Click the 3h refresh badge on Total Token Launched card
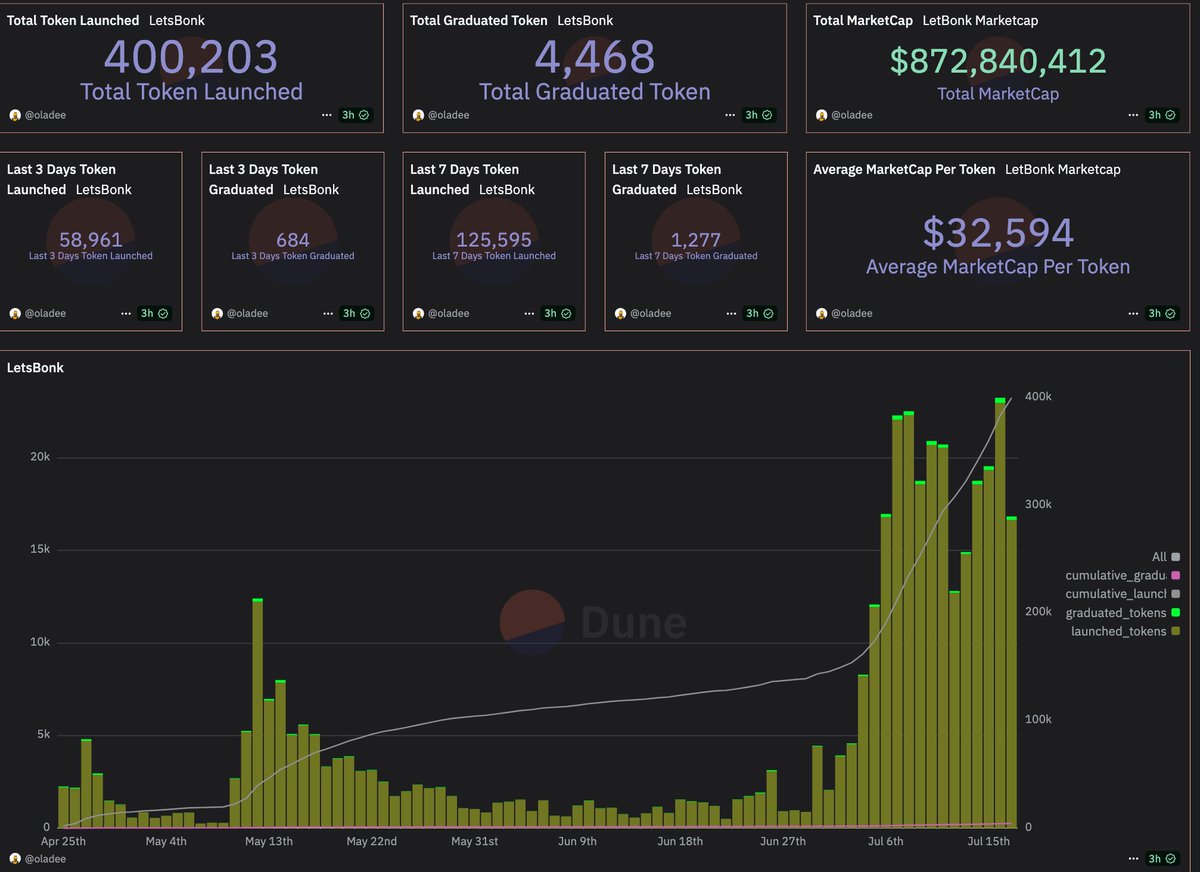Image resolution: width=1200 pixels, height=872 pixels. (x=354, y=115)
